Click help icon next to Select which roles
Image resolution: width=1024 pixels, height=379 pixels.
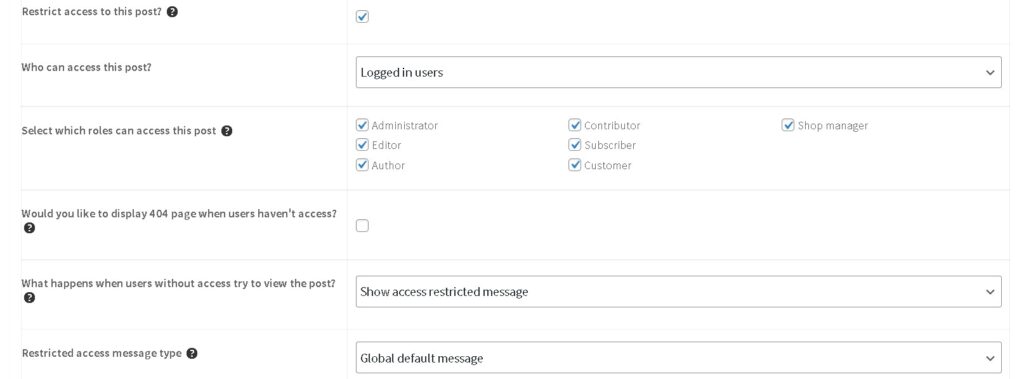(x=227, y=131)
